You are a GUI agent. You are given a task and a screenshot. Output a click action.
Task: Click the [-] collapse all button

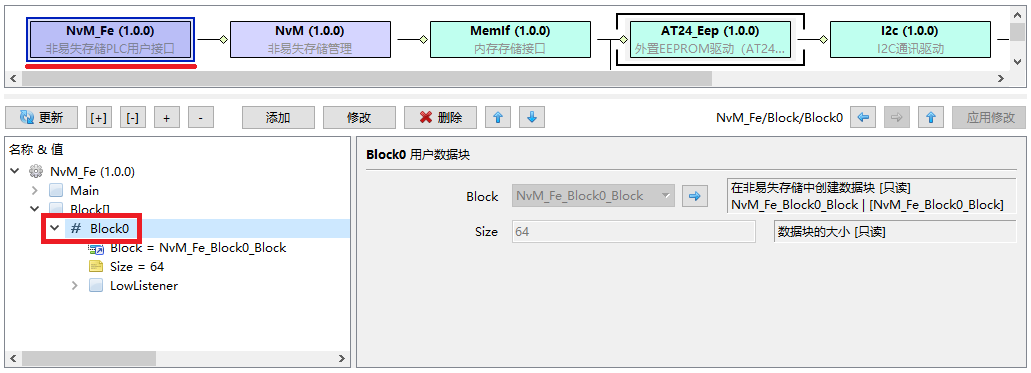tap(133, 118)
